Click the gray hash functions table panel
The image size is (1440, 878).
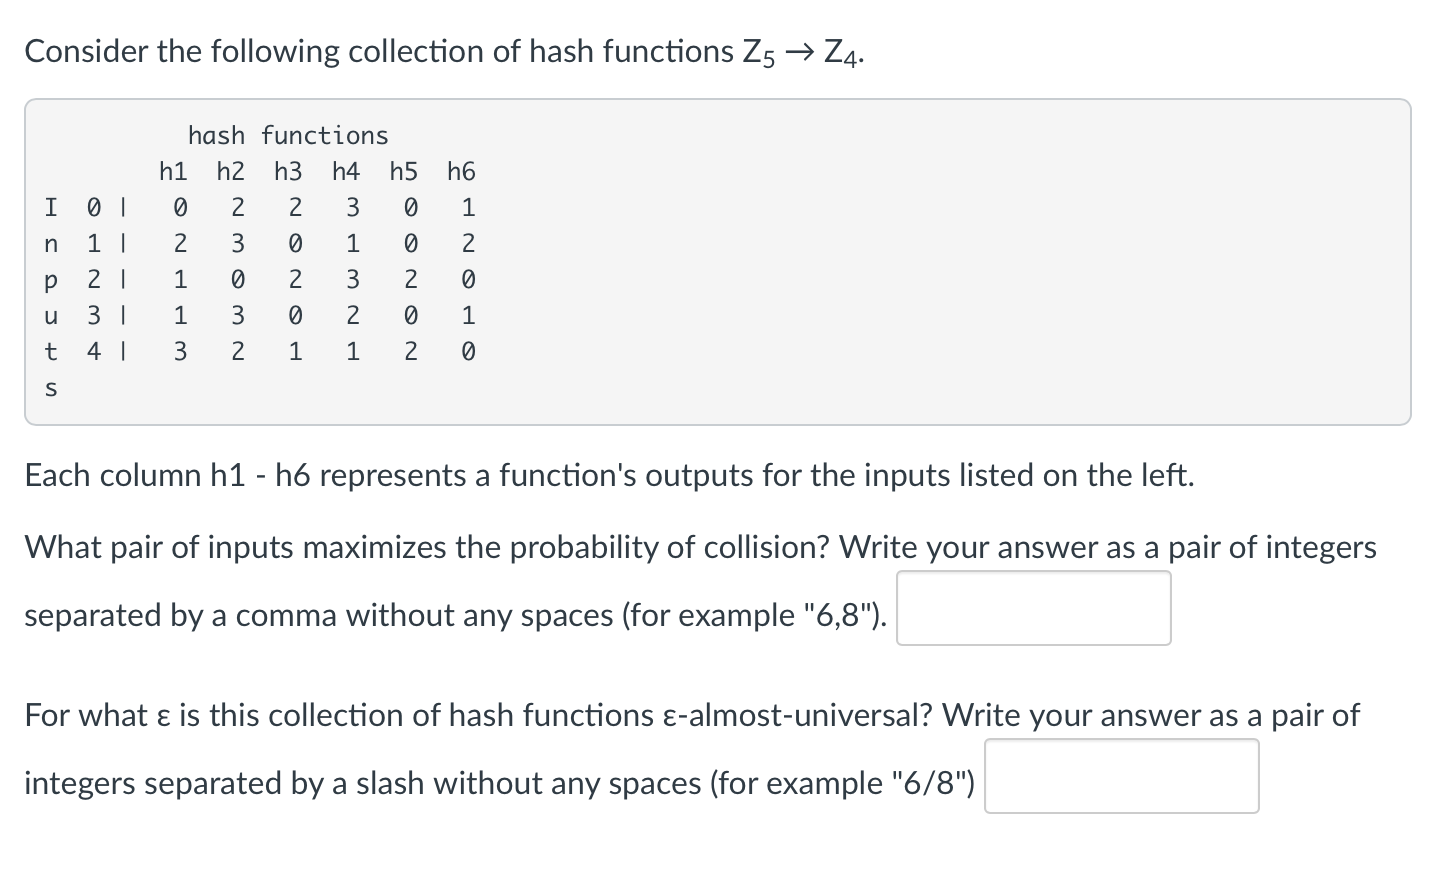pos(716,260)
